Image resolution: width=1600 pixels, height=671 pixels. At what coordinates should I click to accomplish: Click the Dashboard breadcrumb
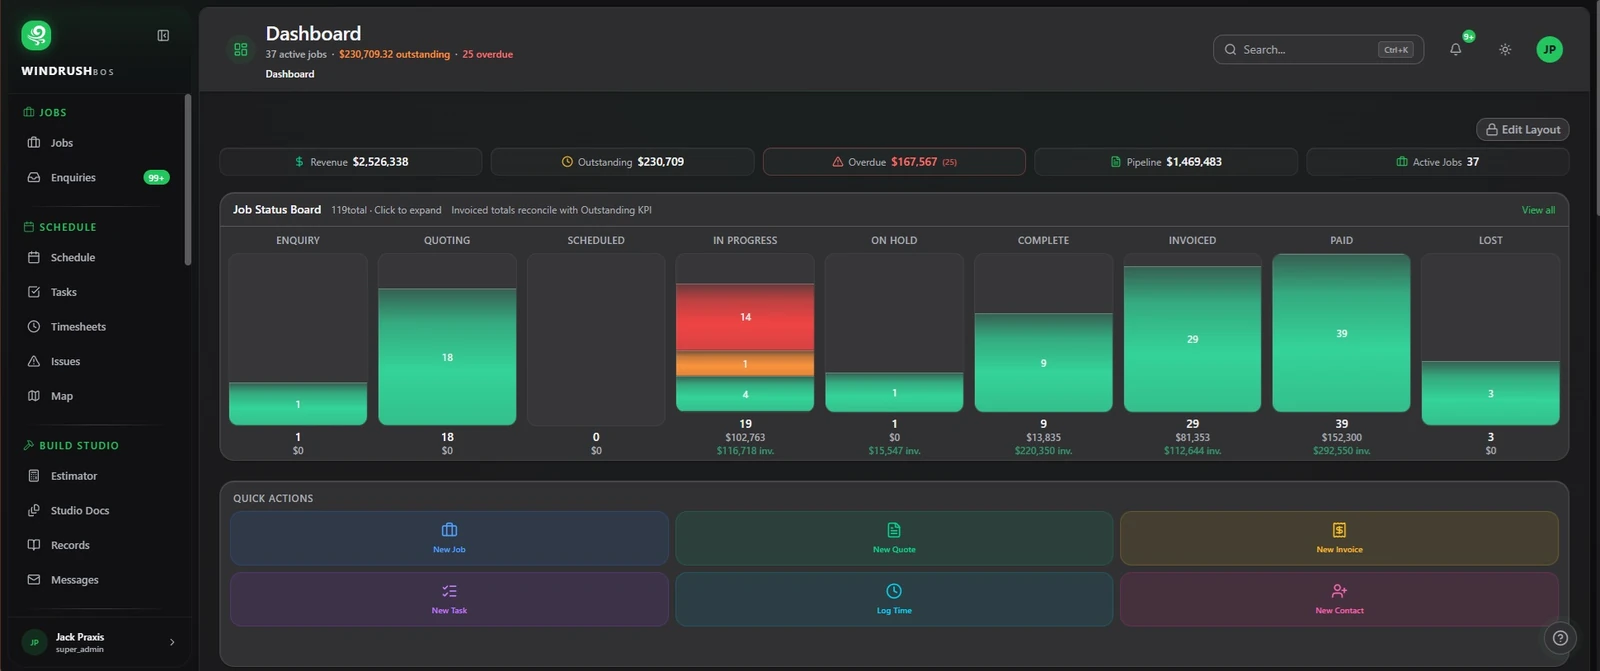290,74
